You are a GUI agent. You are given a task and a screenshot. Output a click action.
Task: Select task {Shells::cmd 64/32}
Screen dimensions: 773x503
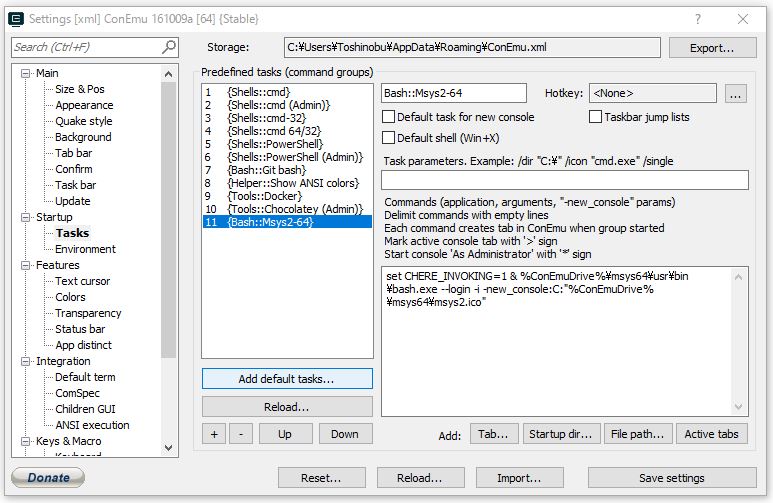[x=287, y=131]
